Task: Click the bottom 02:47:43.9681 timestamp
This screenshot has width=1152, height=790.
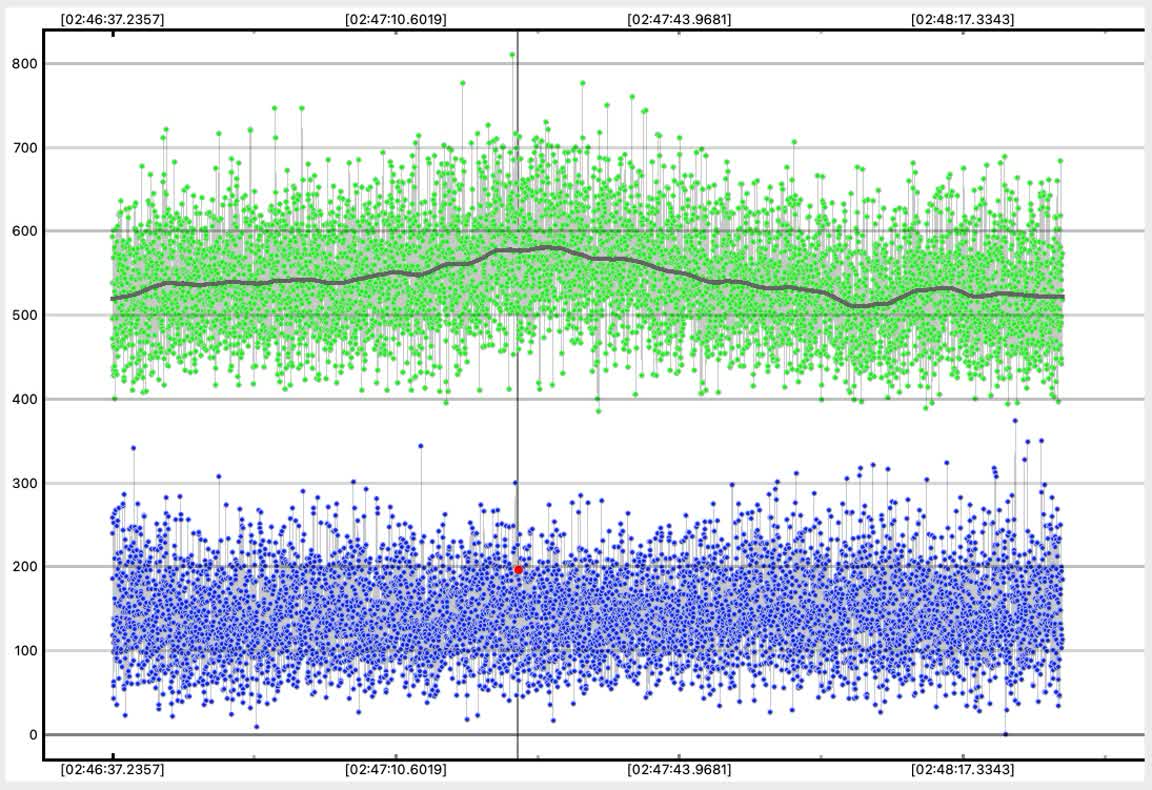Action: click(x=679, y=770)
